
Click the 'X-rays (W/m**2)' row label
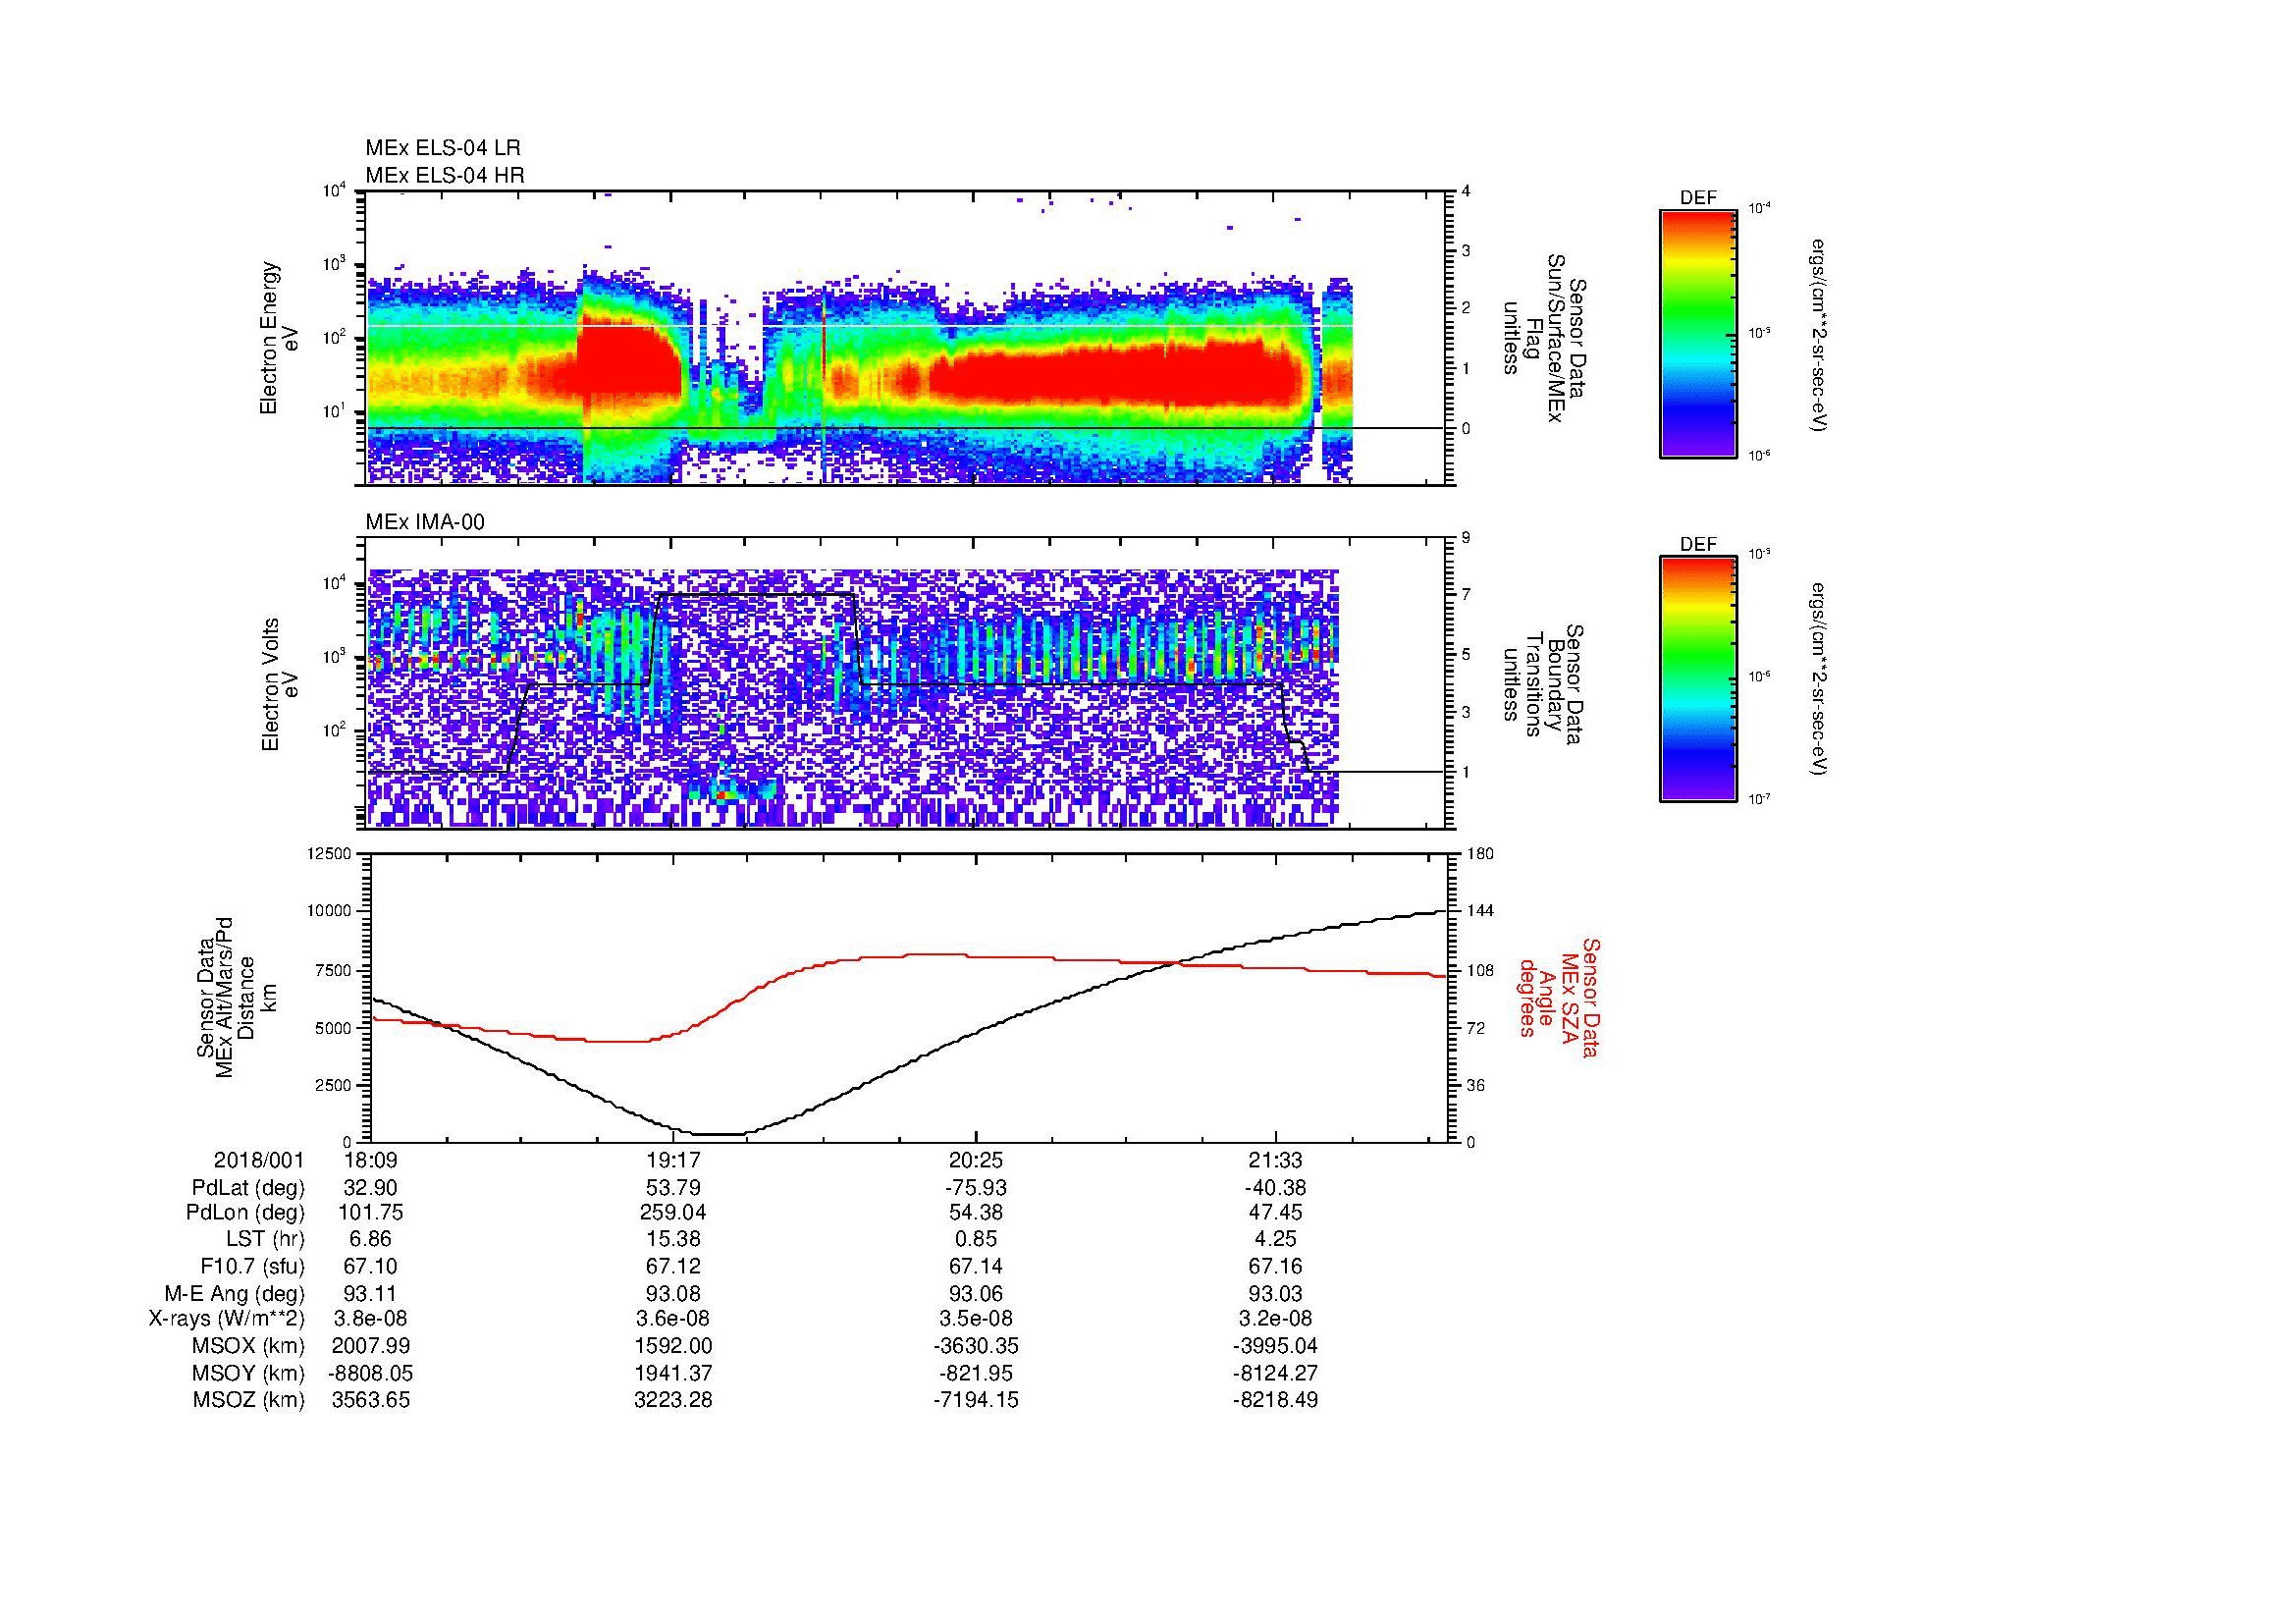(x=227, y=1319)
